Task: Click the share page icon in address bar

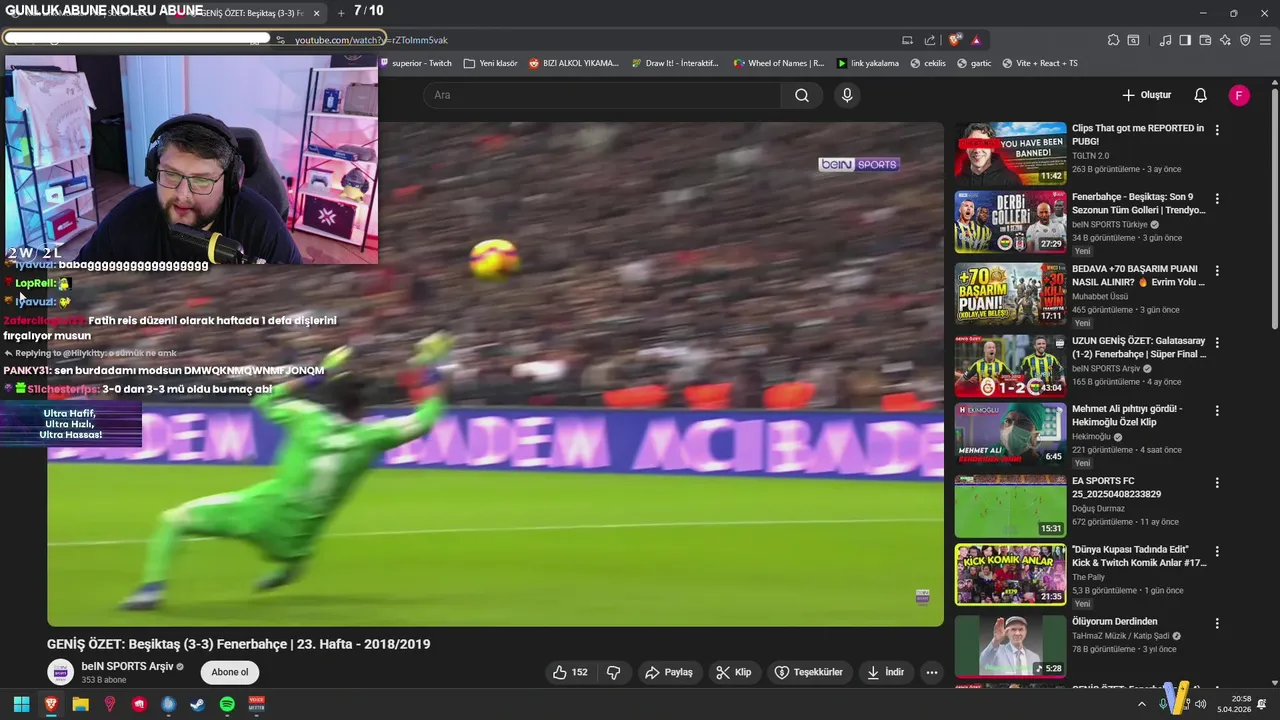Action: (930, 40)
